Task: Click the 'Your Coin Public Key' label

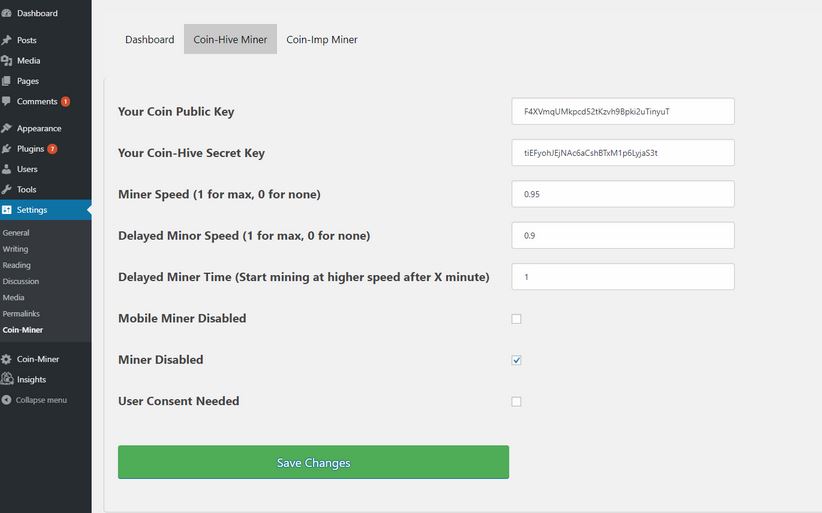Action: 176,112
